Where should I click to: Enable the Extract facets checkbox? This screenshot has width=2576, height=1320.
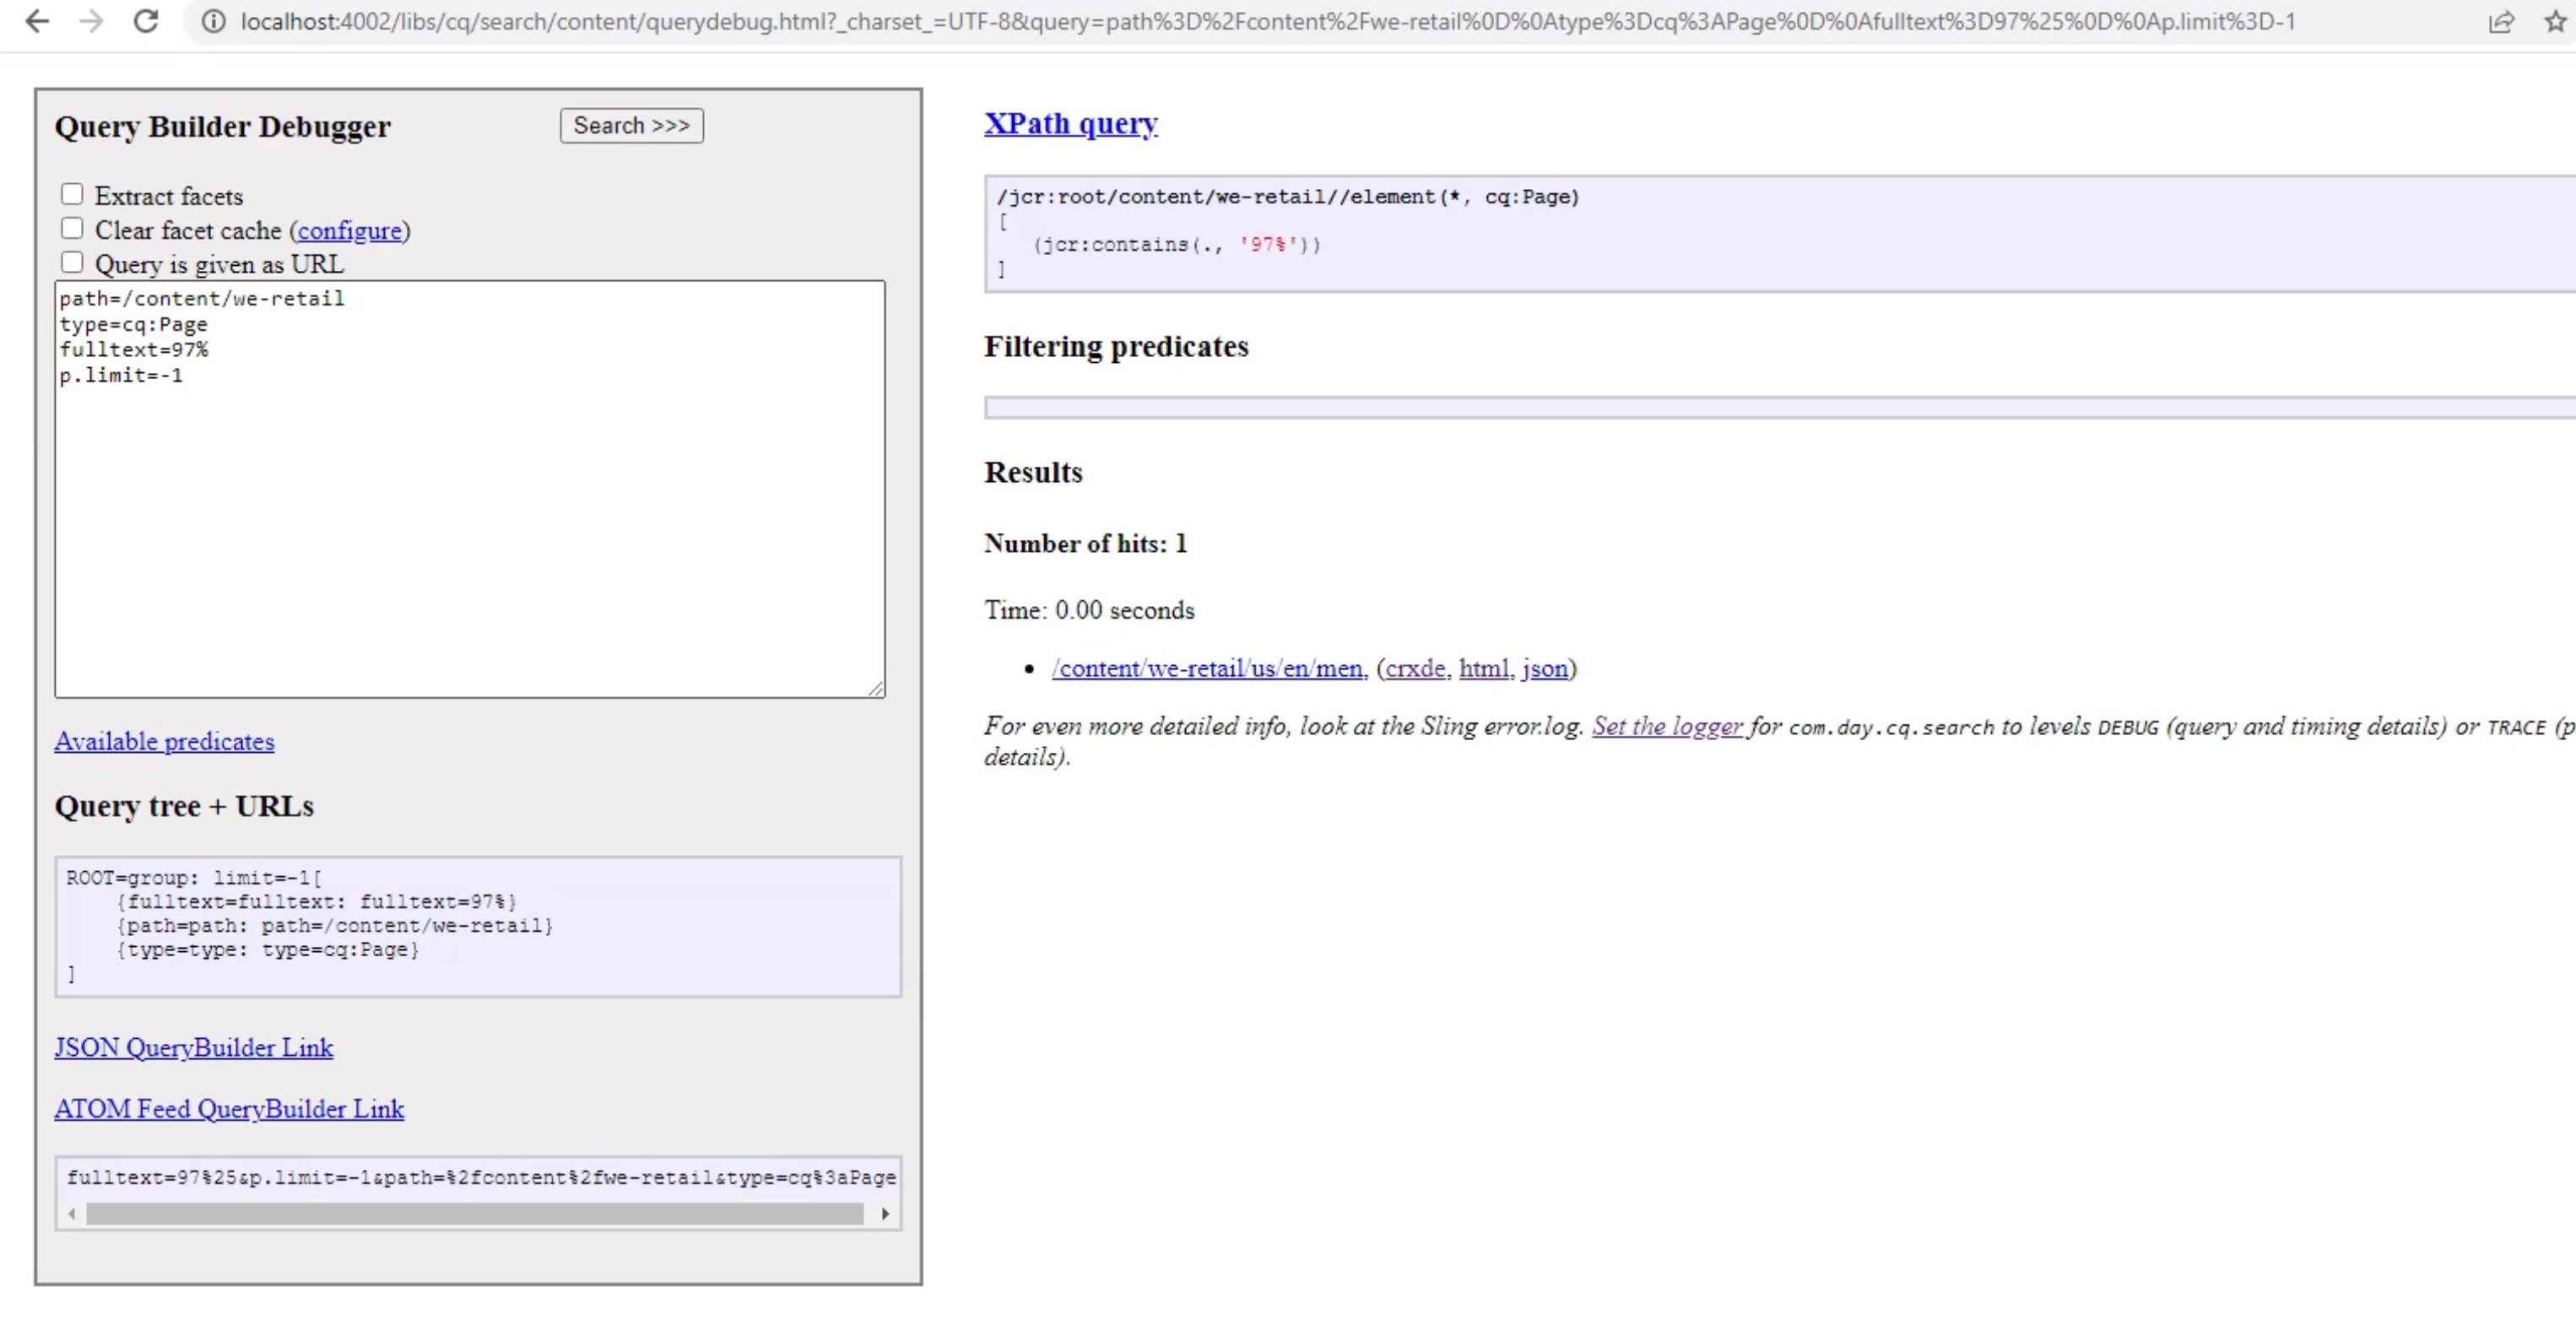coord(72,194)
